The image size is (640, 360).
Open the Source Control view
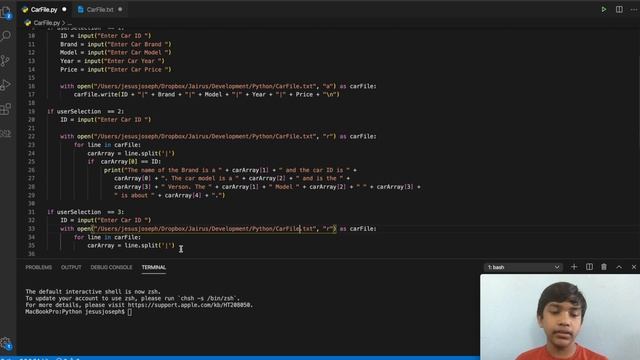coord(6,61)
